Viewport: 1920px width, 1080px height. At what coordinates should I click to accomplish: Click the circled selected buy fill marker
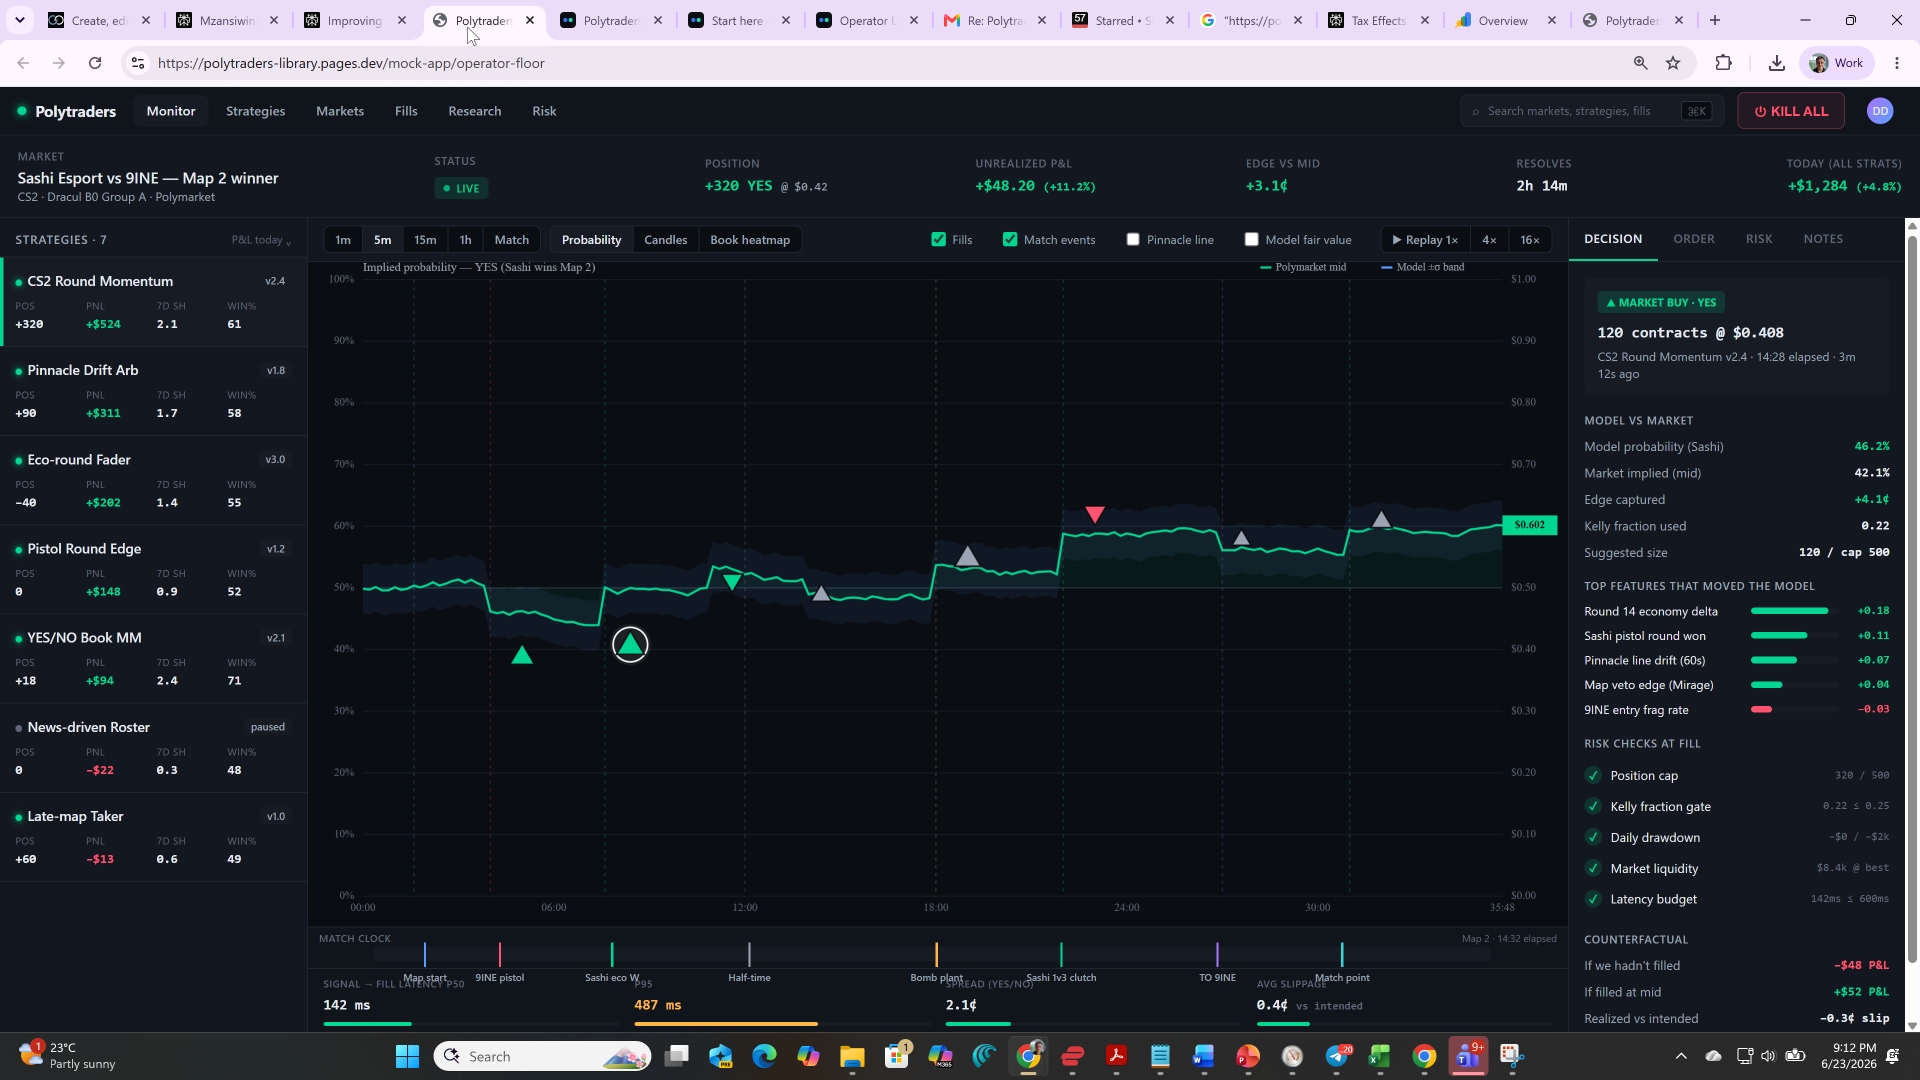pyautogui.click(x=630, y=645)
